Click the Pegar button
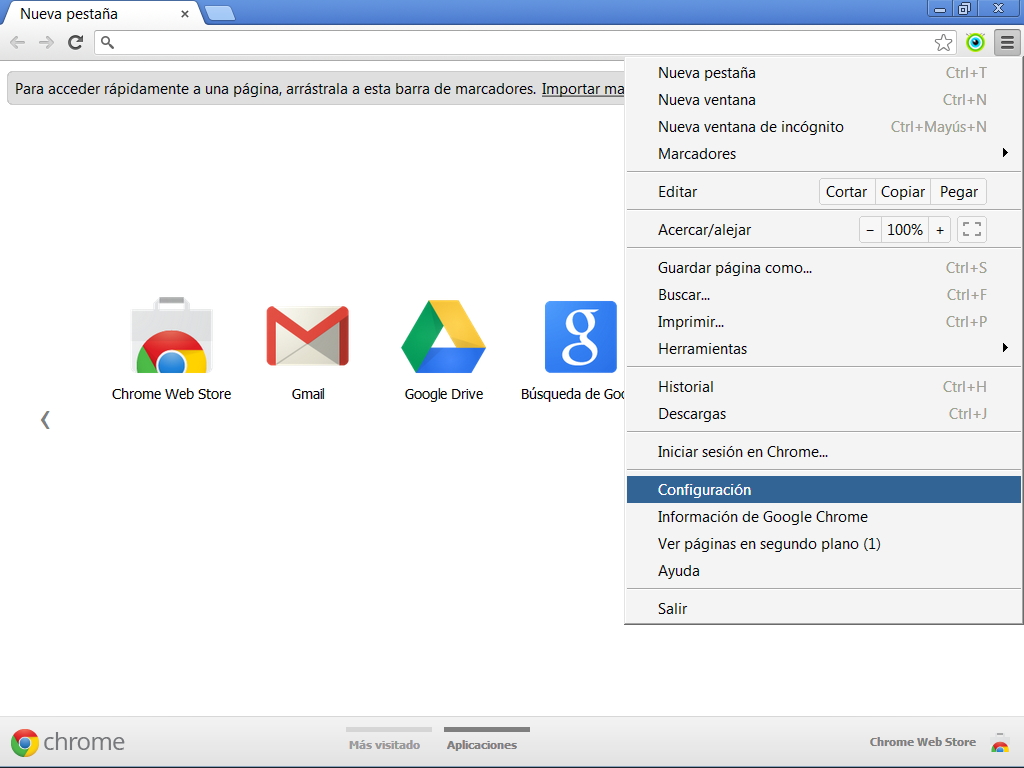 [959, 191]
